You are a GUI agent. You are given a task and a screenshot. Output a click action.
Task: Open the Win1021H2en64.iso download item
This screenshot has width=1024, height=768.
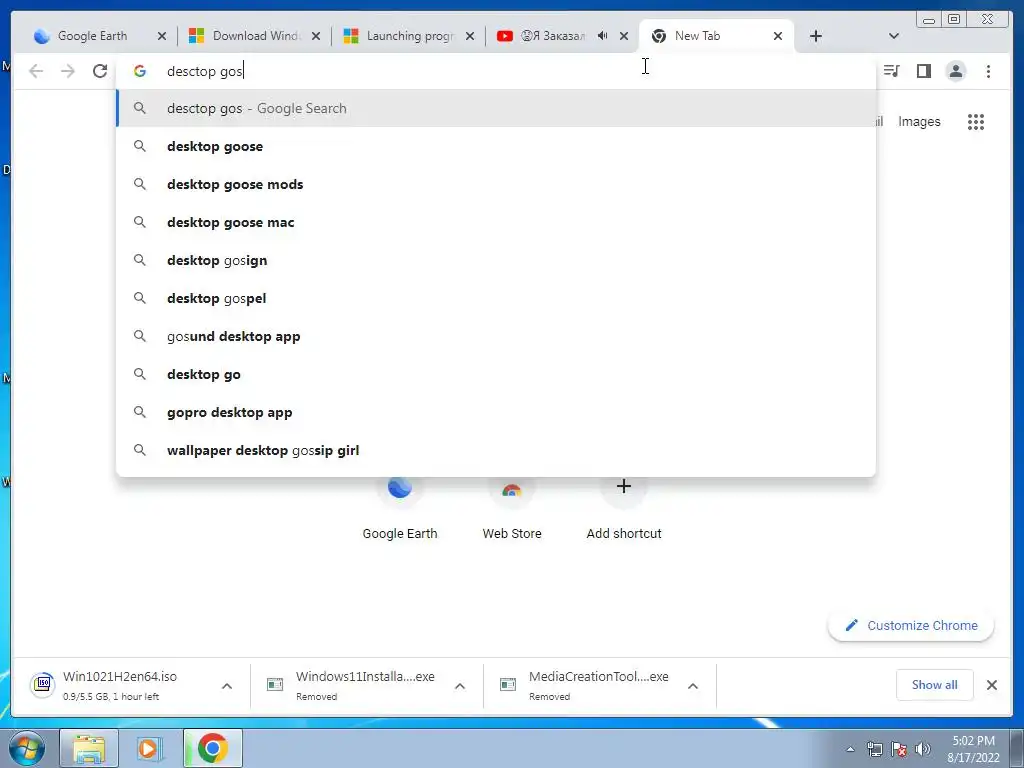point(119,685)
